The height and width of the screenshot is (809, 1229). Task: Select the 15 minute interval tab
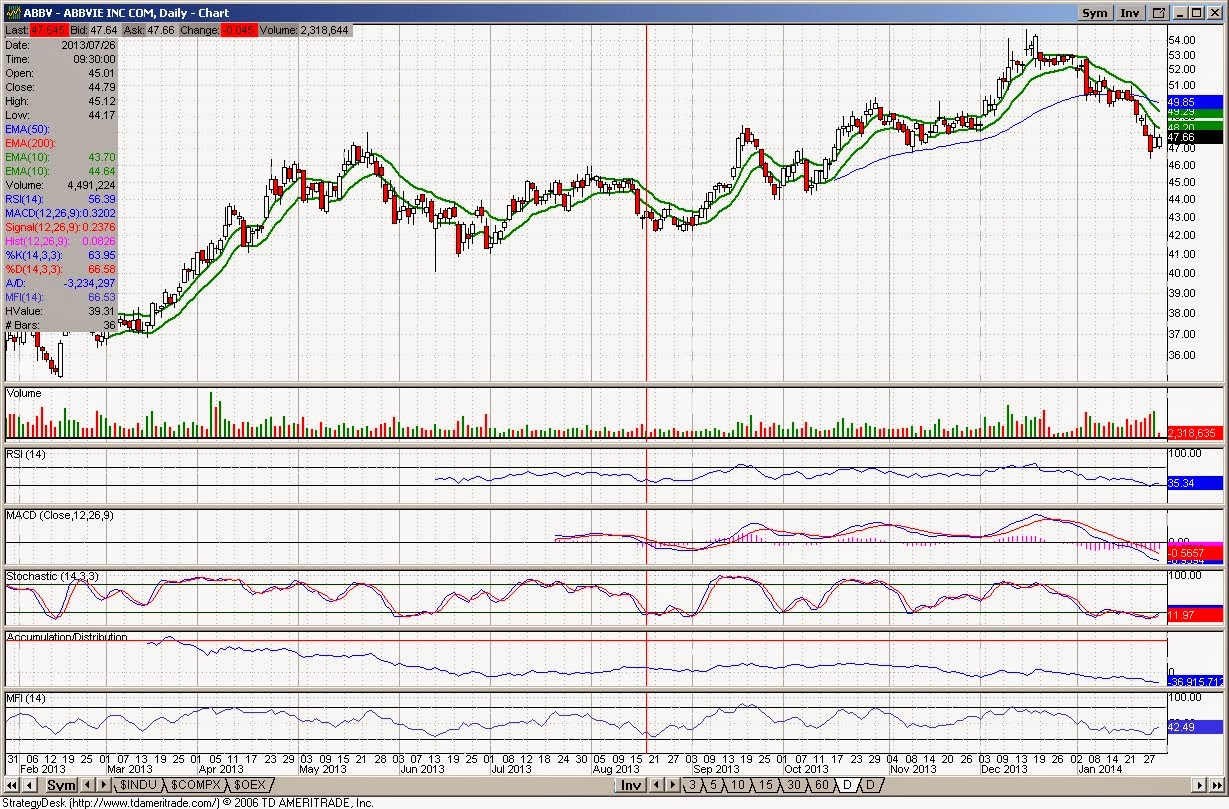click(765, 785)
